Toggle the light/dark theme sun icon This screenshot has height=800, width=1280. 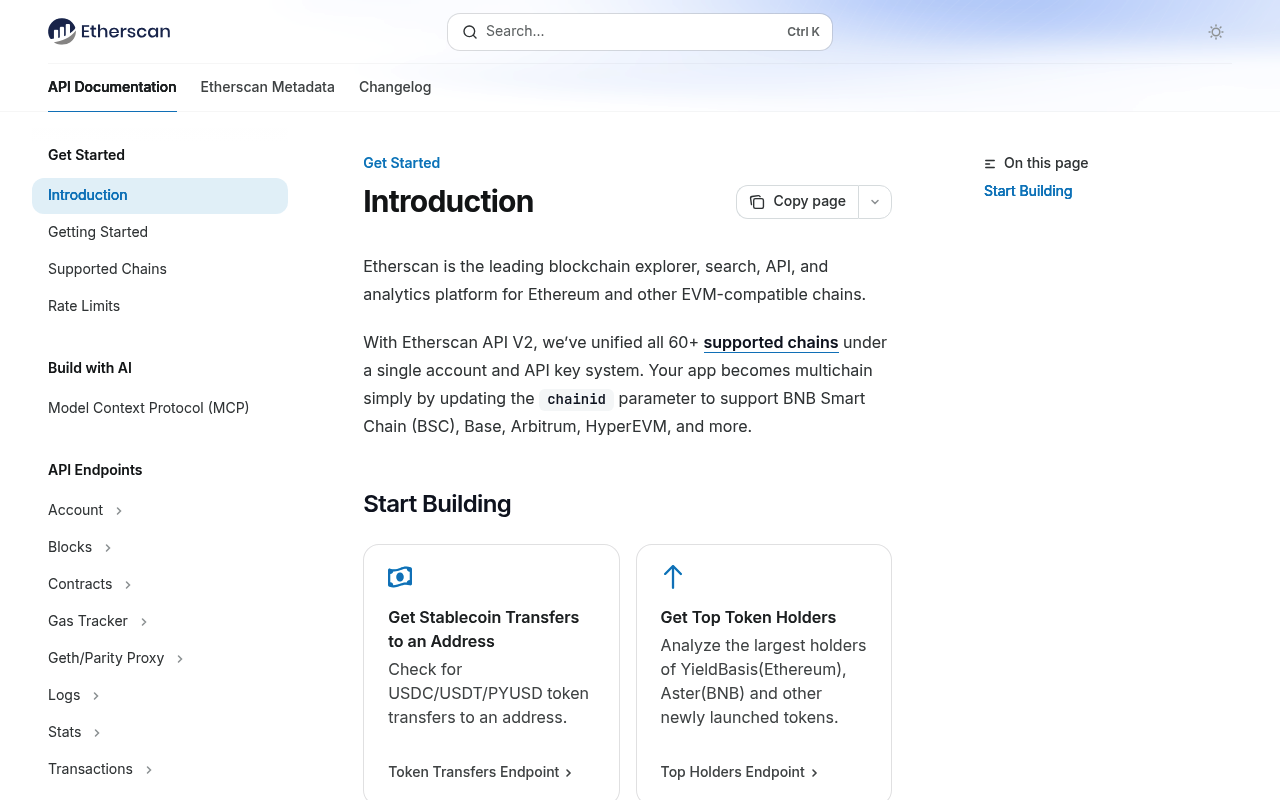[x=1216, y=32]
